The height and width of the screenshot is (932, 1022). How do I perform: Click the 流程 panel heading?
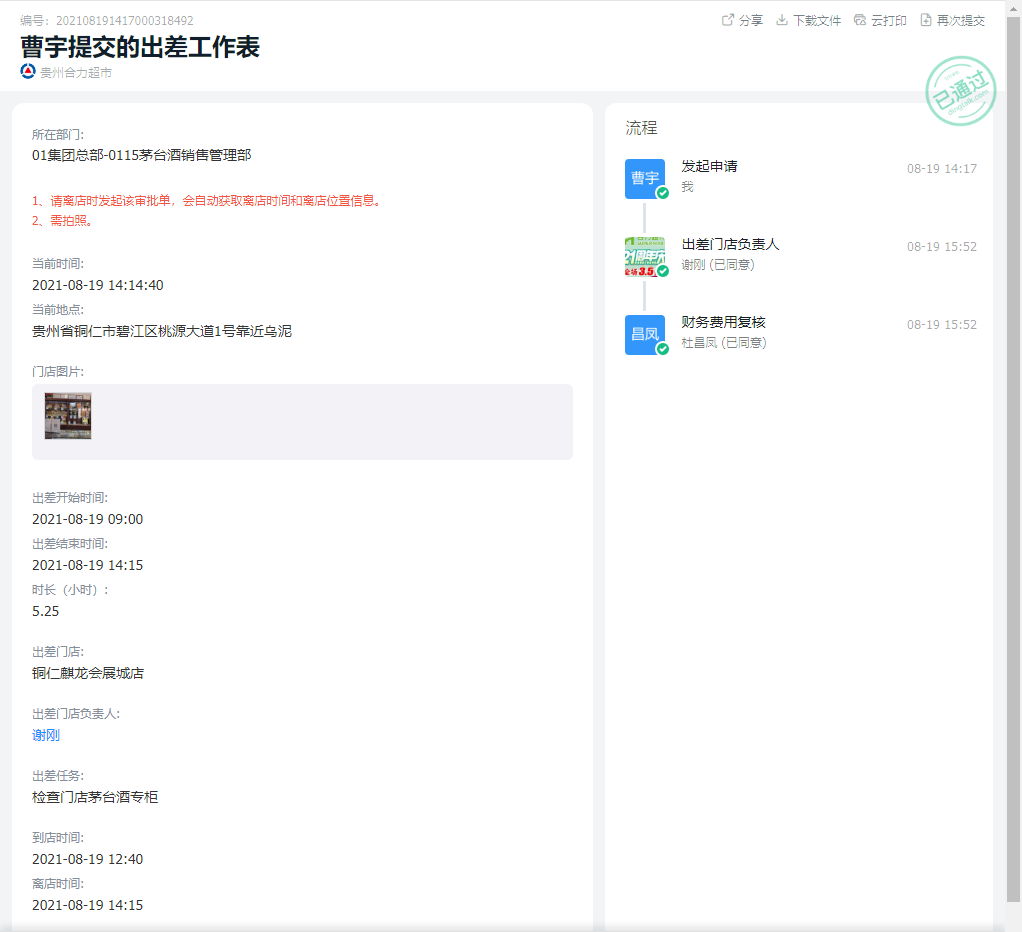[641, 128]
